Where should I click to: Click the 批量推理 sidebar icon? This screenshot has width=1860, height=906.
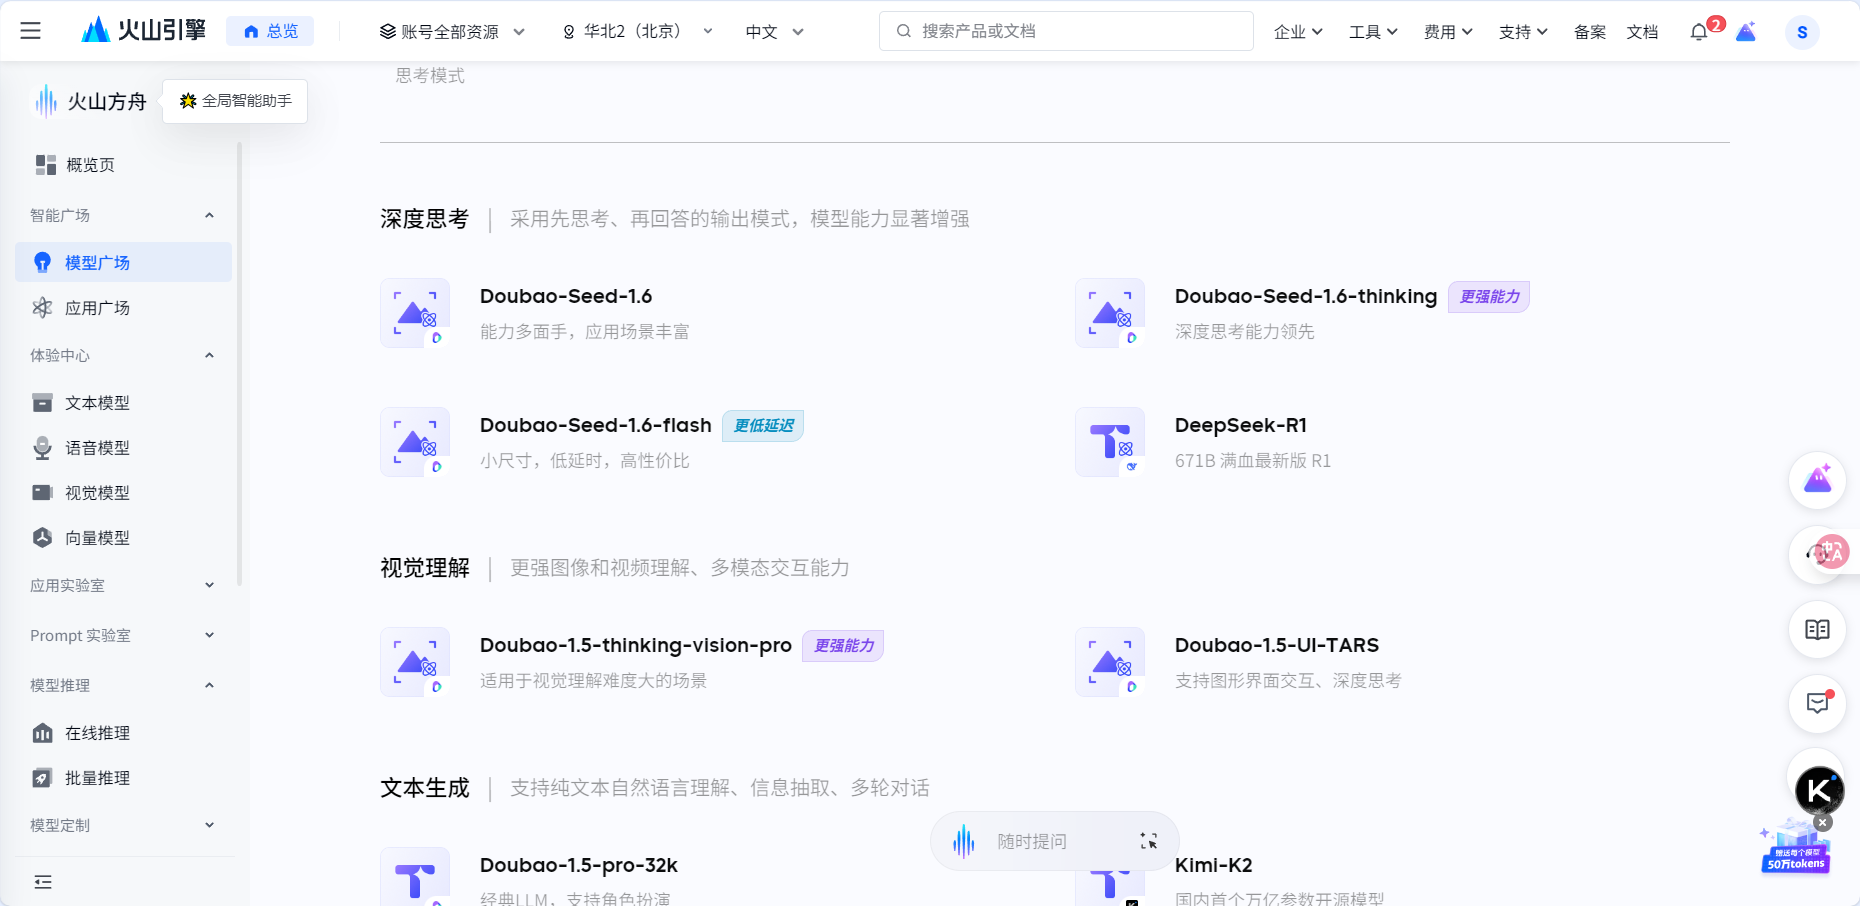coord(43,777)
